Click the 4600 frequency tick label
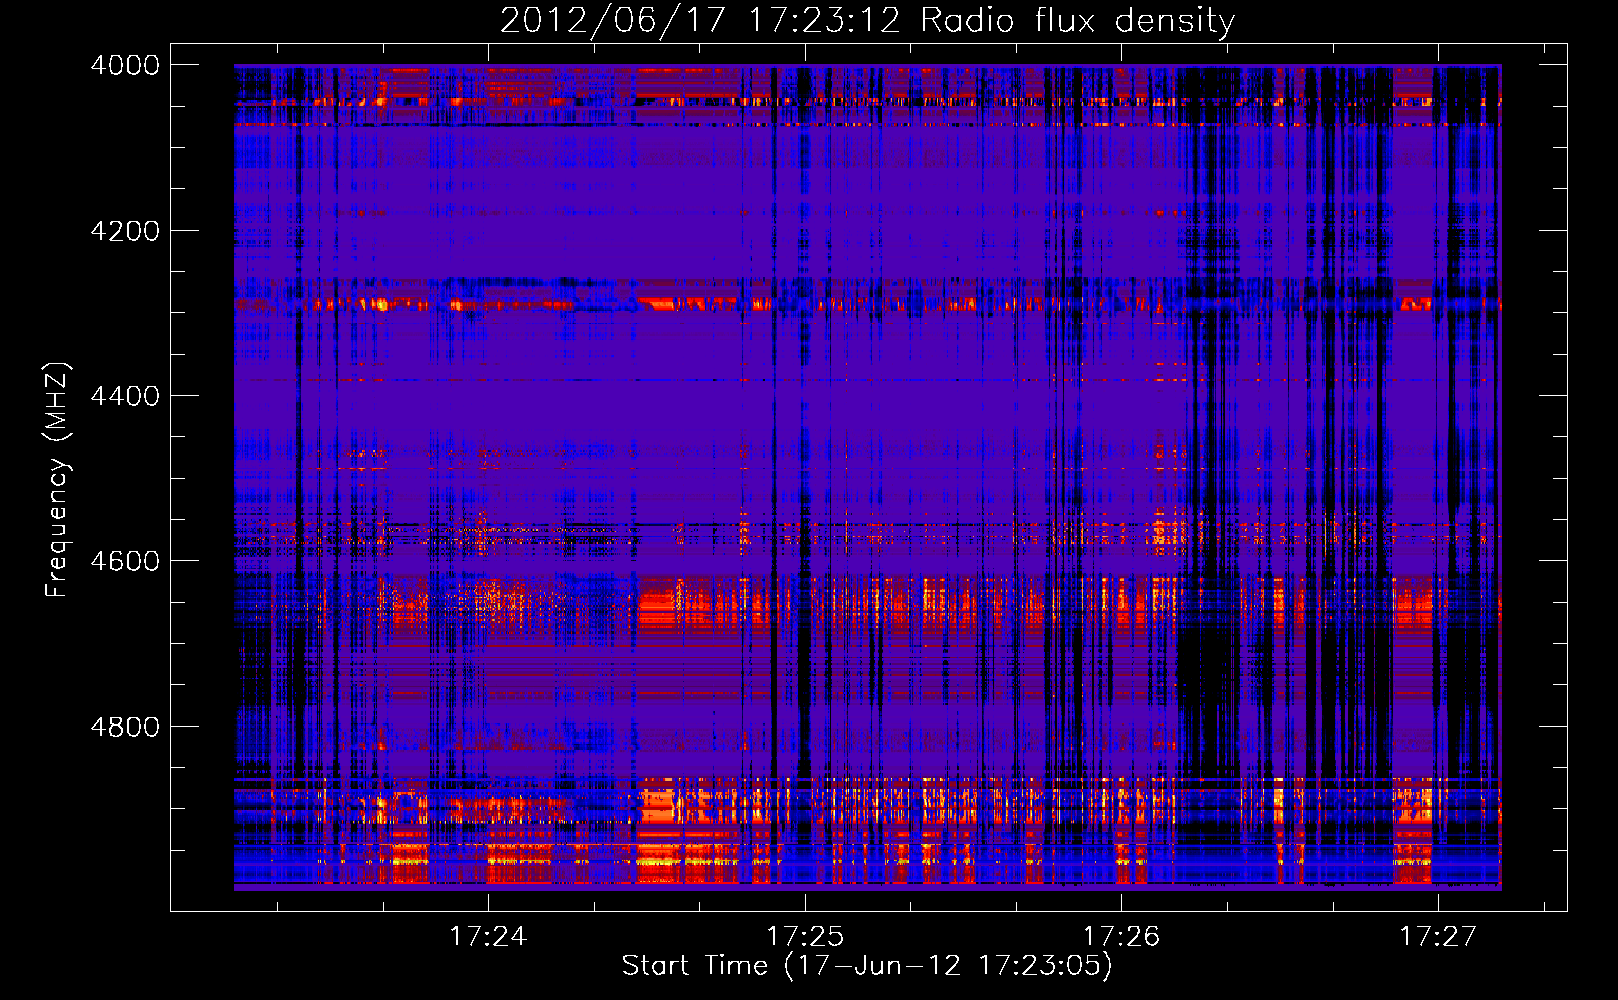 click(x=125, y=561)
